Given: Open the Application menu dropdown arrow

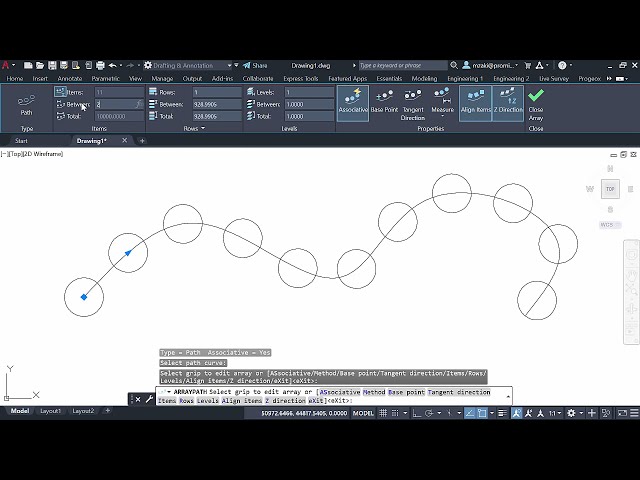Looking at the screenshot, I should pyautogui.click(x=13, y=65).
